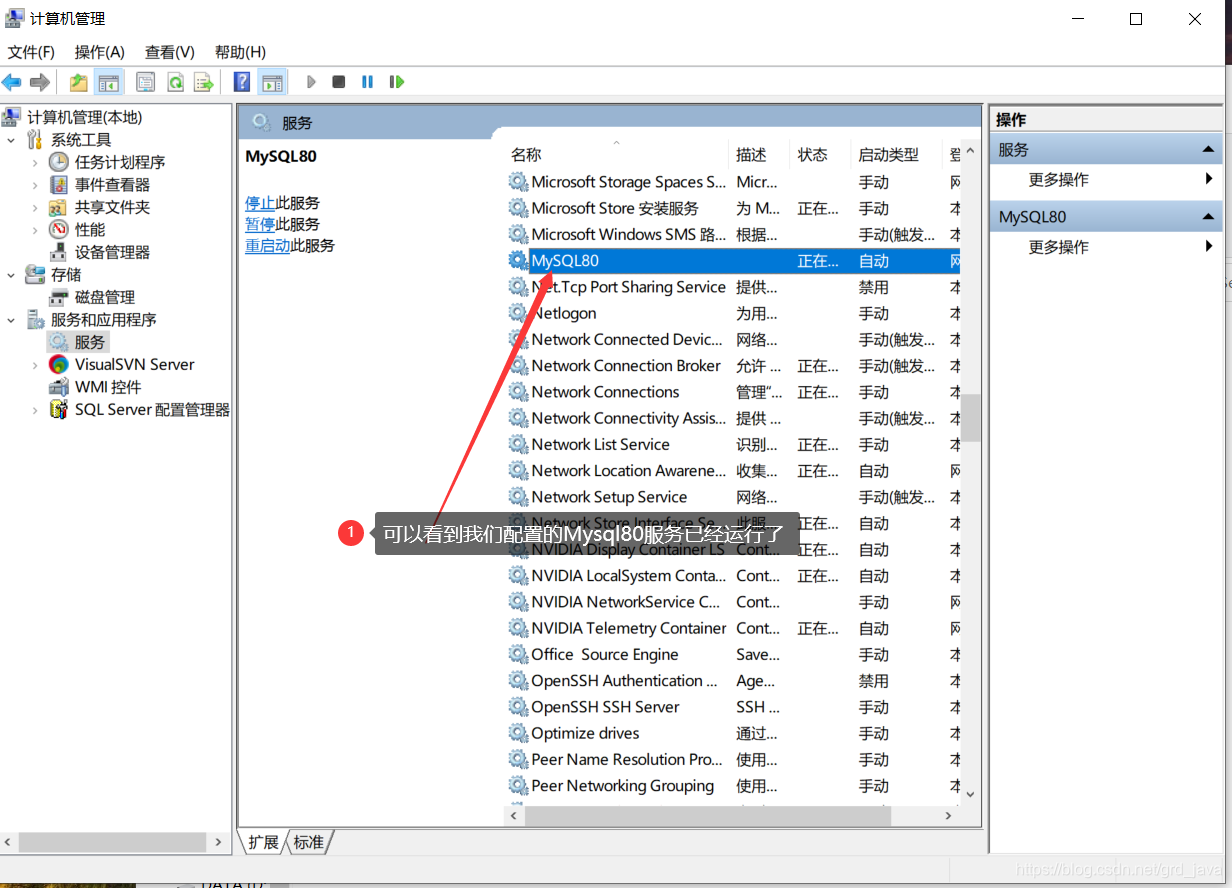
Task: Open the 帮助(H) menu
Action: 240,52
